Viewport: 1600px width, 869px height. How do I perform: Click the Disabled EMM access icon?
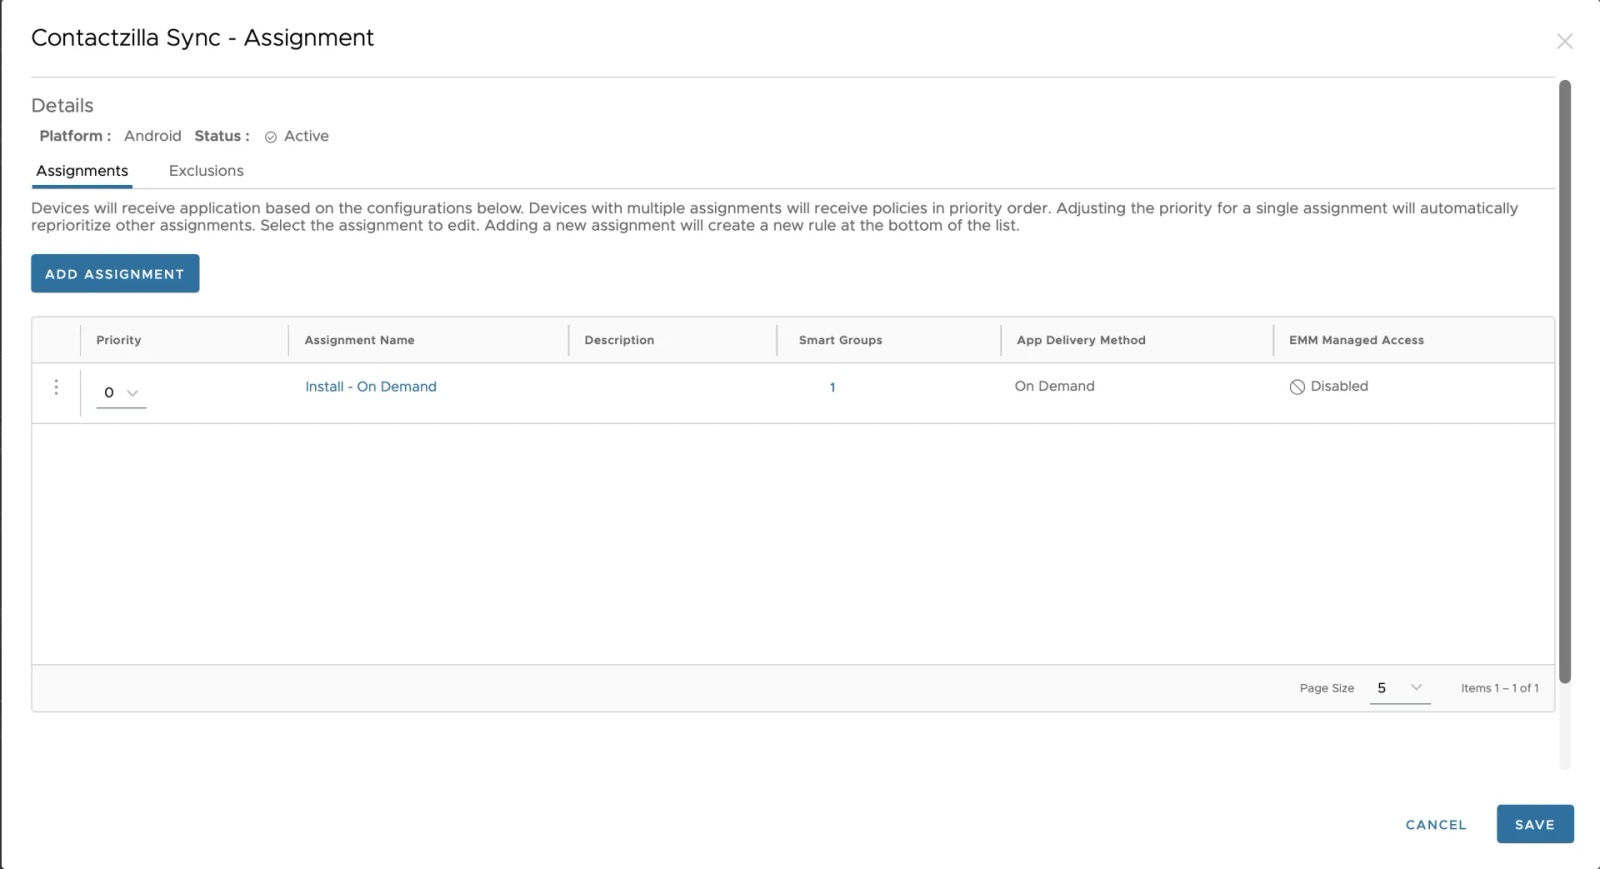(1297, 387)
